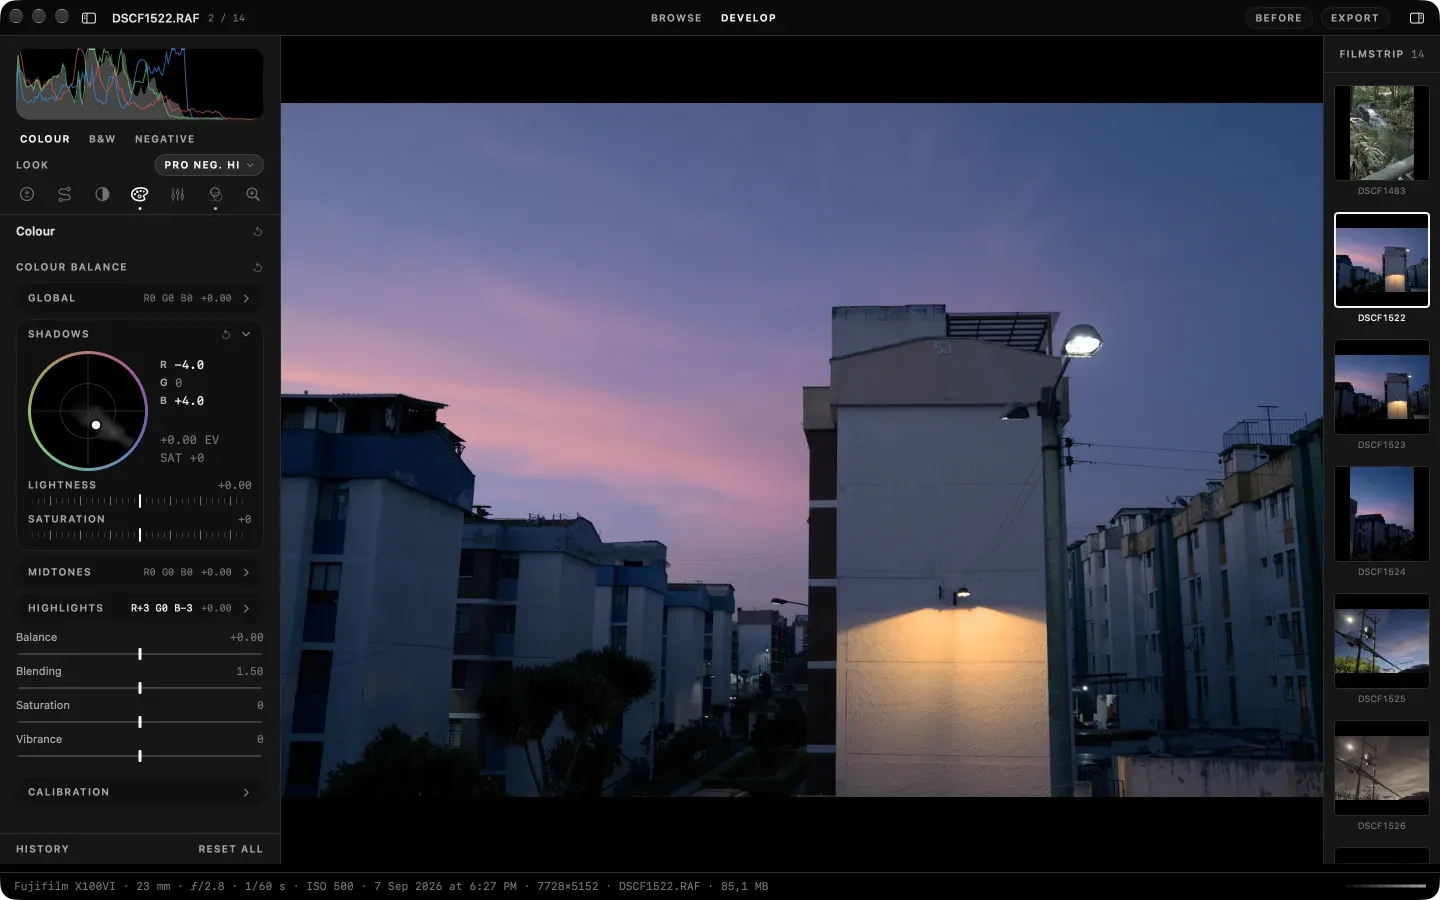Open the History panel

click(x=42, y=849)
